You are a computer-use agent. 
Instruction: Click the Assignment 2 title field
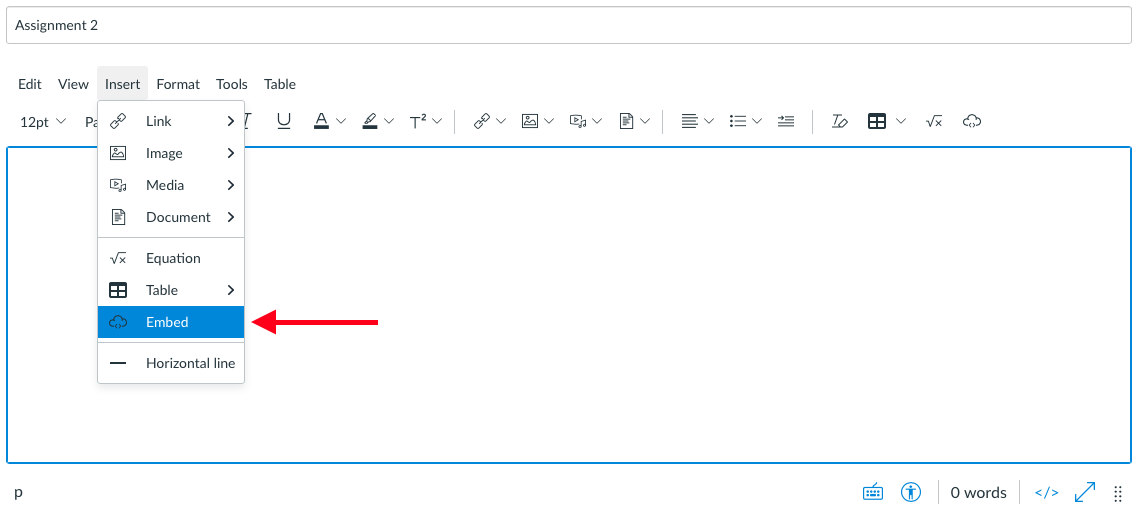tap(569, 25)
